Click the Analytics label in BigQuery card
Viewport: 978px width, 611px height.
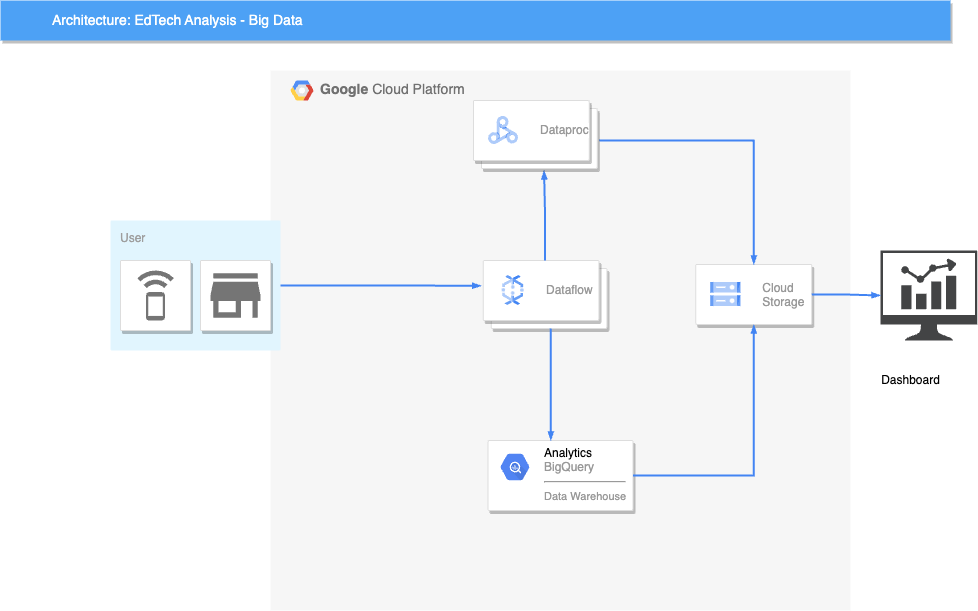568,453
